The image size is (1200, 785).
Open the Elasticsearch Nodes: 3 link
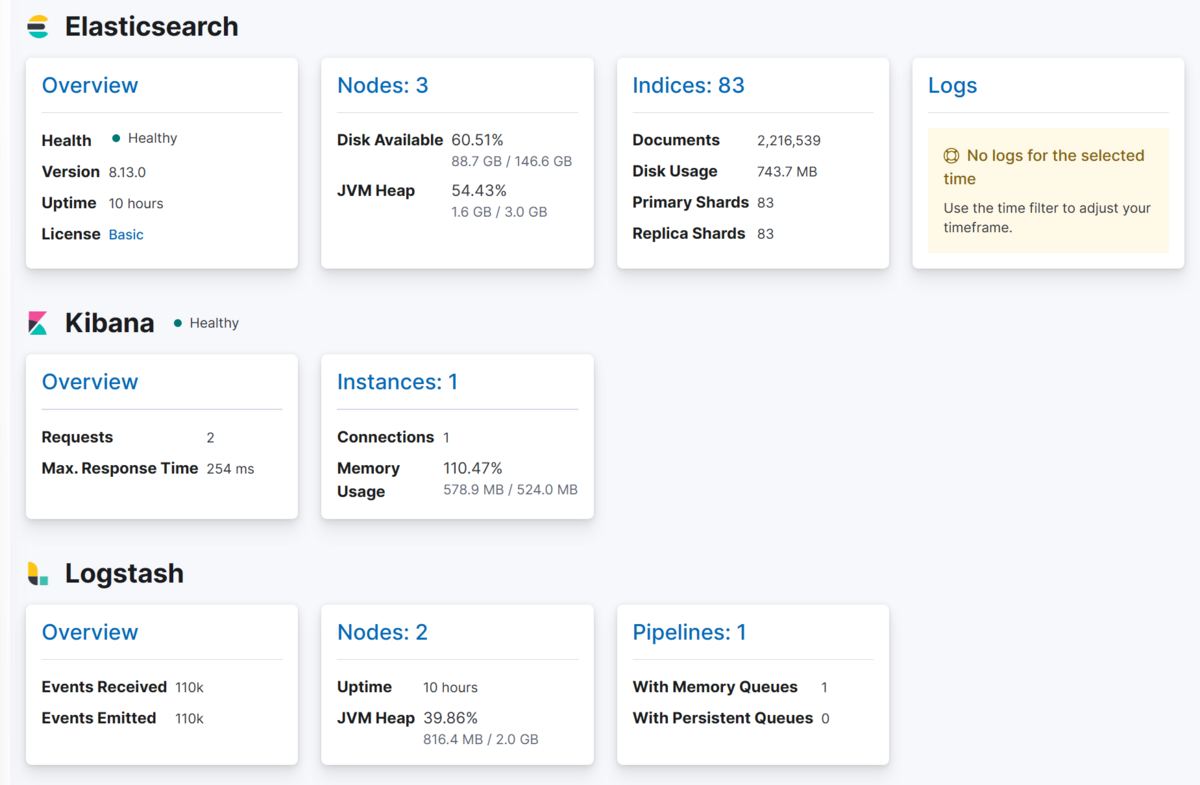(x=383, y=85)
